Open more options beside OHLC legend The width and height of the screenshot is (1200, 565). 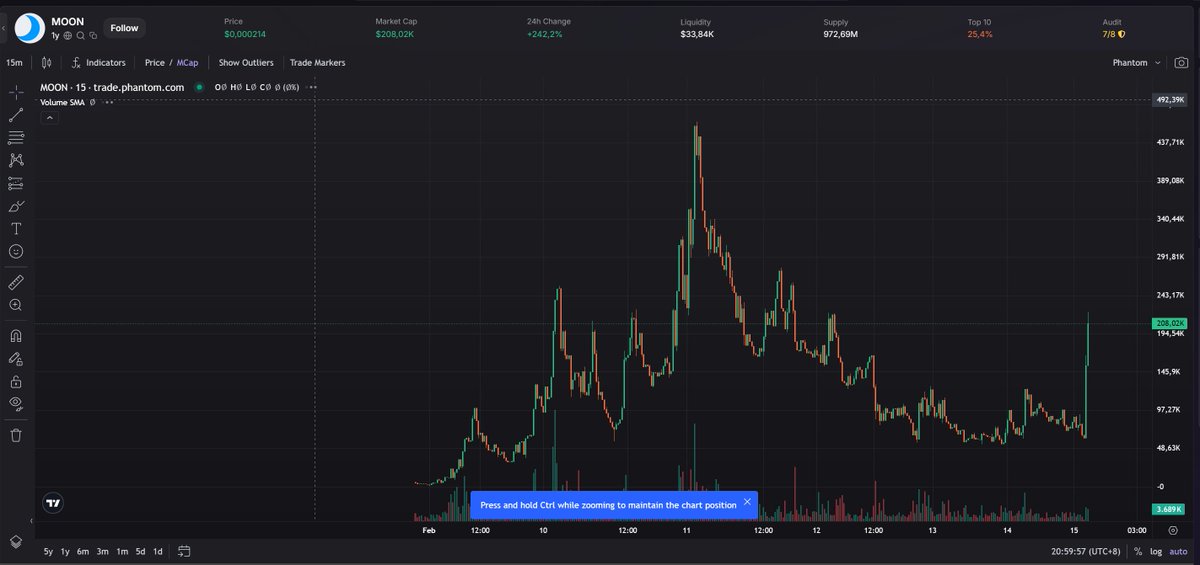313,87
